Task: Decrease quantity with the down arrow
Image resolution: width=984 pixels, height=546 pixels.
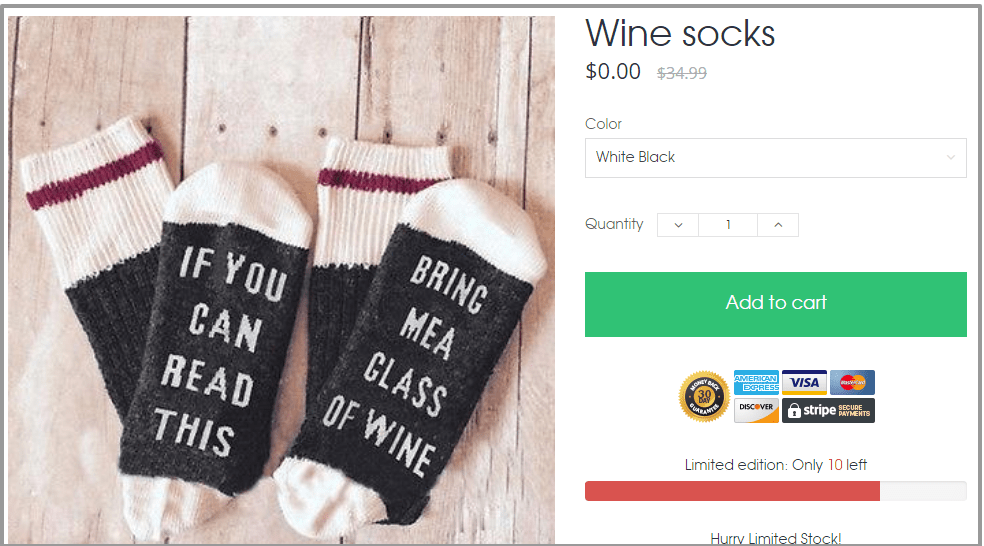Action: (678, 225)
